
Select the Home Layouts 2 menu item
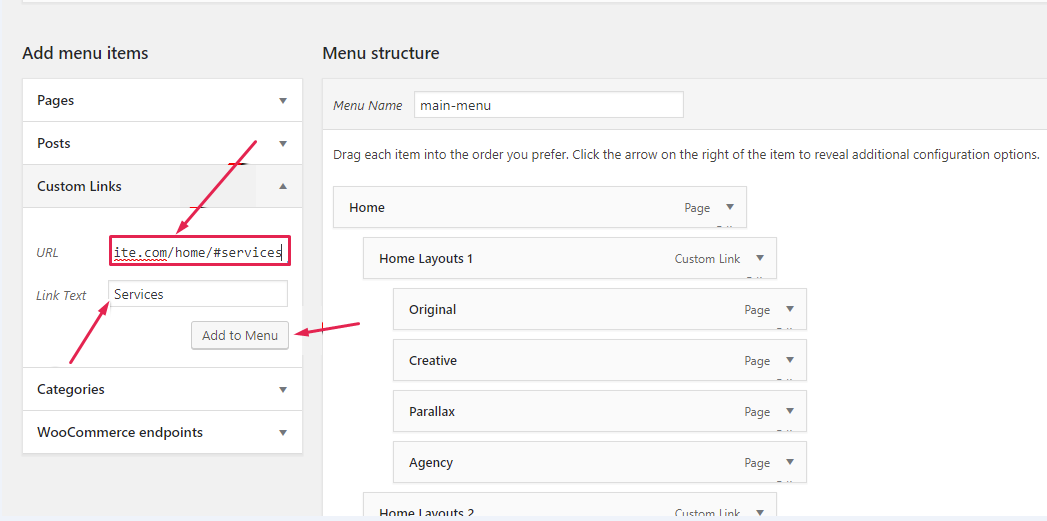520,511
